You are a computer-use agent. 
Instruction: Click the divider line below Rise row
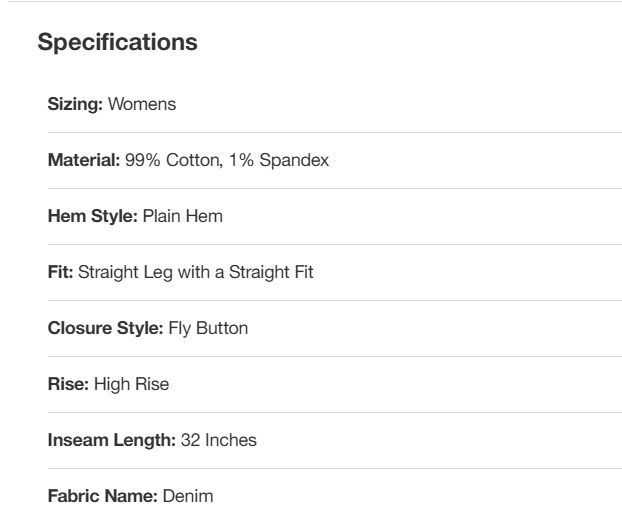click(x=335, y=412)
